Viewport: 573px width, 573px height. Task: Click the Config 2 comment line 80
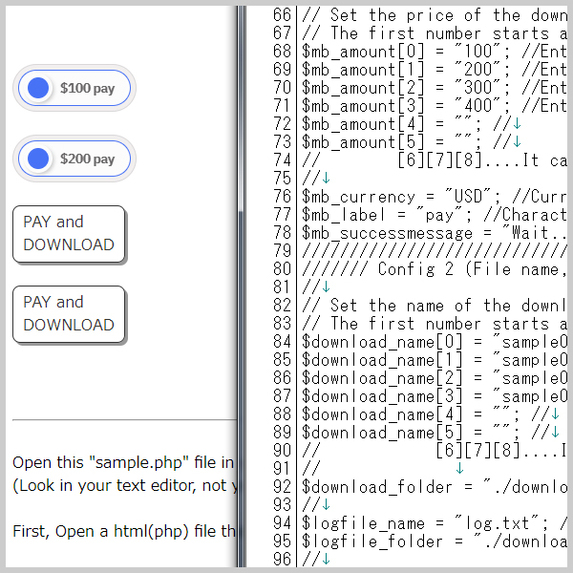(434, 269)
